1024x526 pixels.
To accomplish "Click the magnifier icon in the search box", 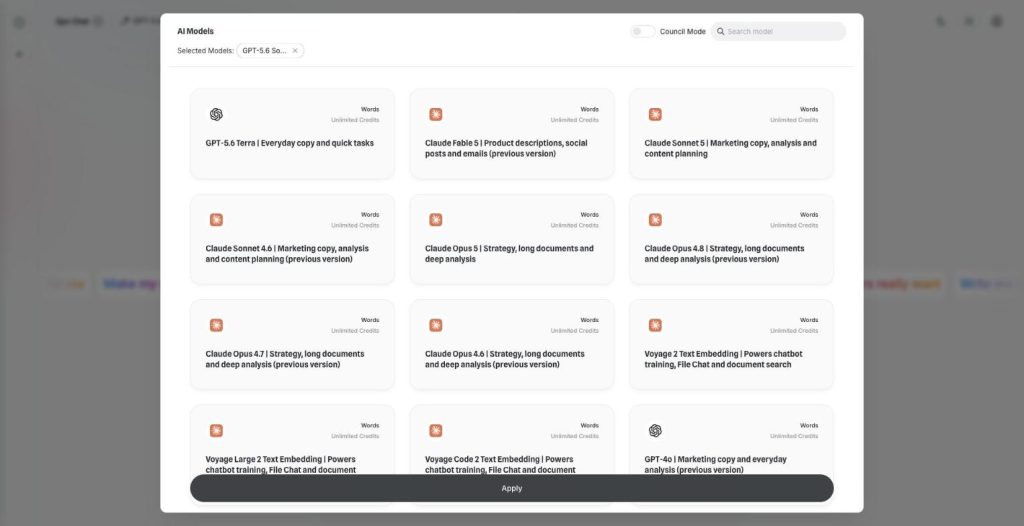I will [x=720, y=31].
